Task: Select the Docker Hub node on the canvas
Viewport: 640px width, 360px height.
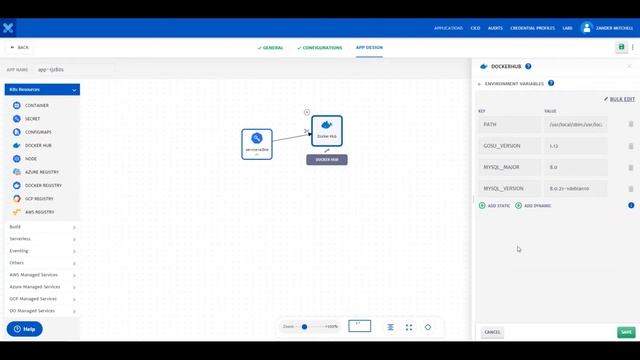Action: (x=327, y=131)
